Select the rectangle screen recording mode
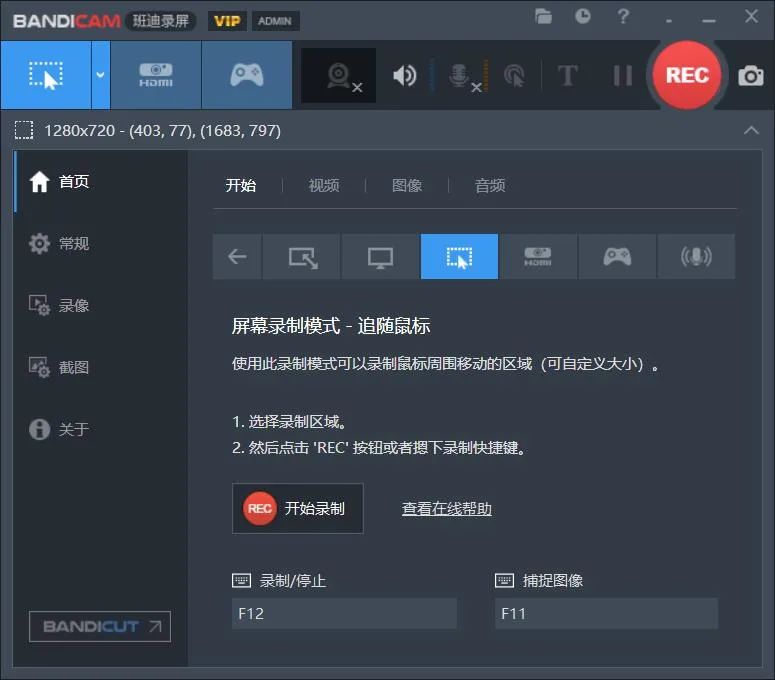Screen dimensions: 775x680 click(46, 75)
